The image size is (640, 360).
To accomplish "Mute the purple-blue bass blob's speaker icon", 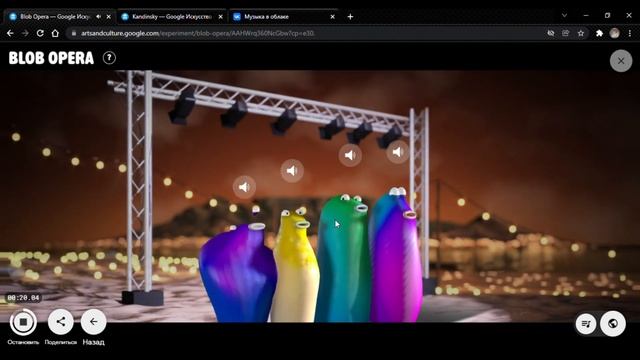I will coord(244,187).
